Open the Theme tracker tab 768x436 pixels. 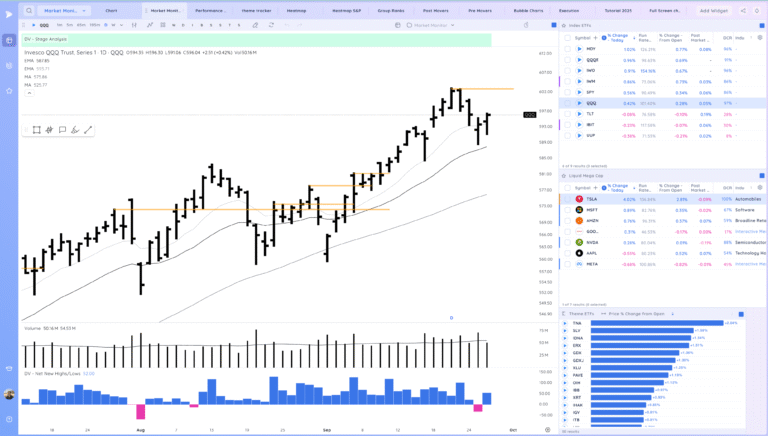tap(256, 10)
